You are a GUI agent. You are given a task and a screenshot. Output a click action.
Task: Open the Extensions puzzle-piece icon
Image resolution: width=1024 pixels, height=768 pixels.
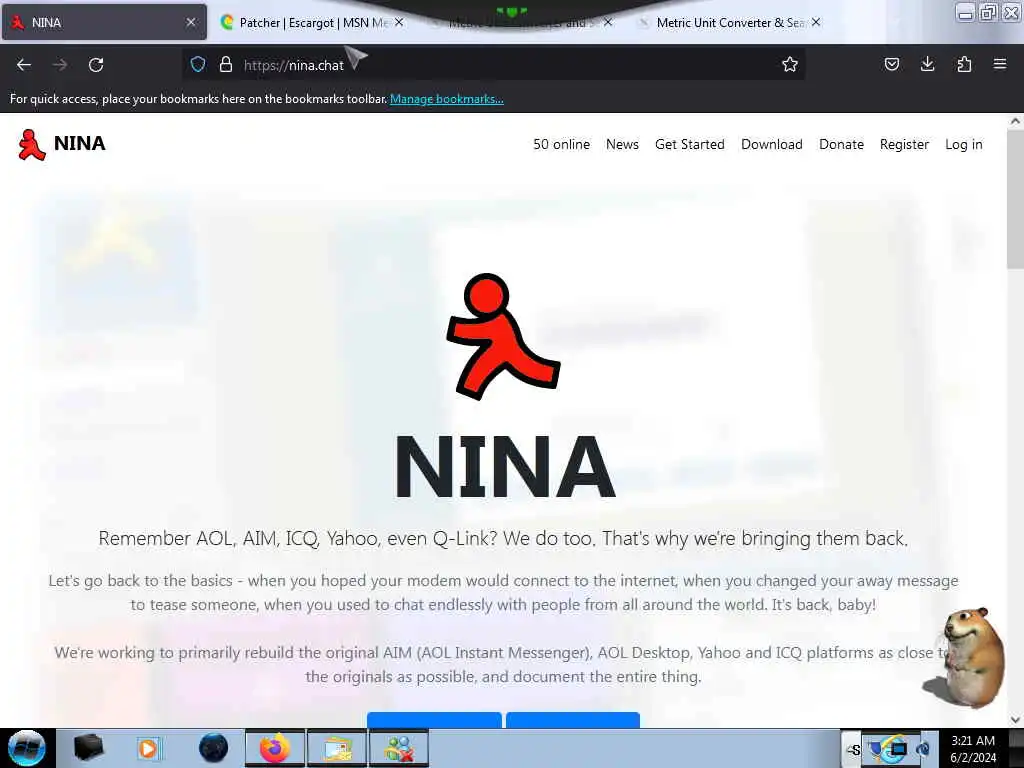(964, 64)
